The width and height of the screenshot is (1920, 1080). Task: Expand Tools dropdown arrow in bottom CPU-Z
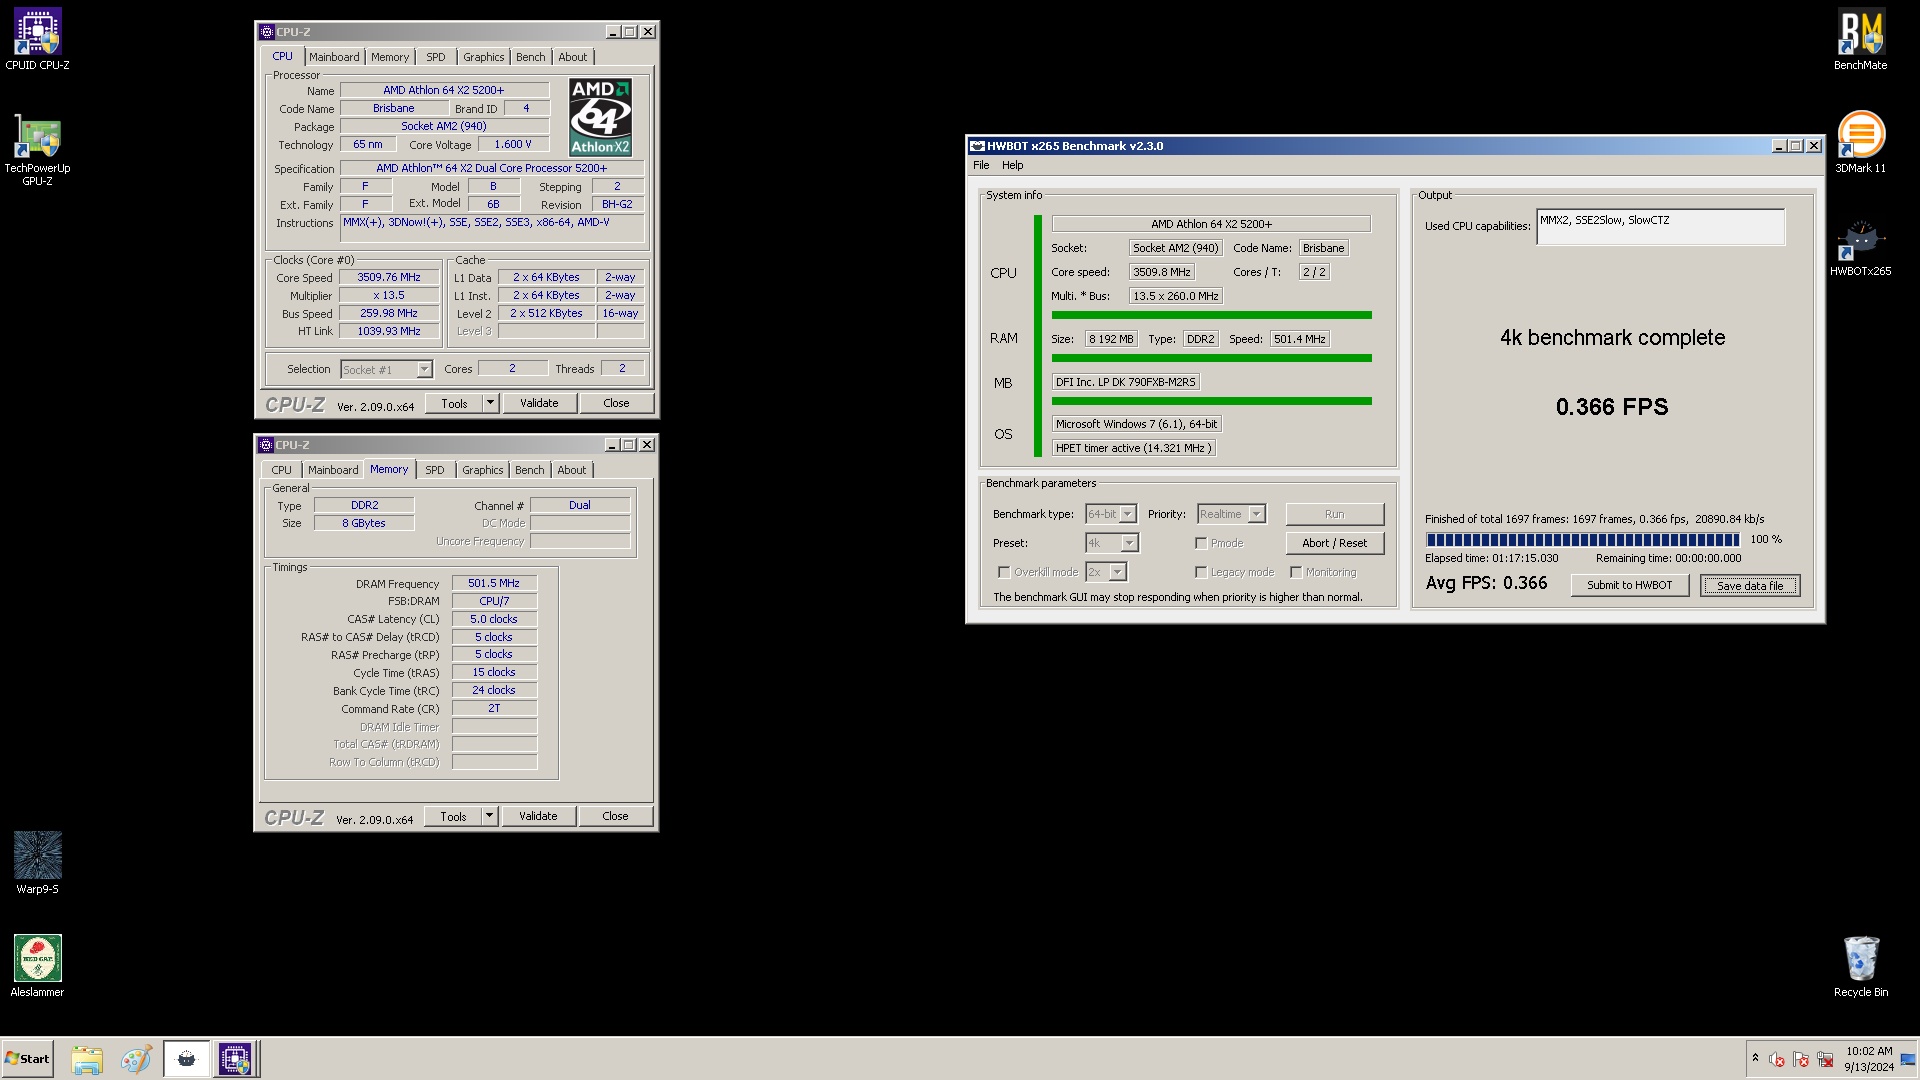click(489, 816)
